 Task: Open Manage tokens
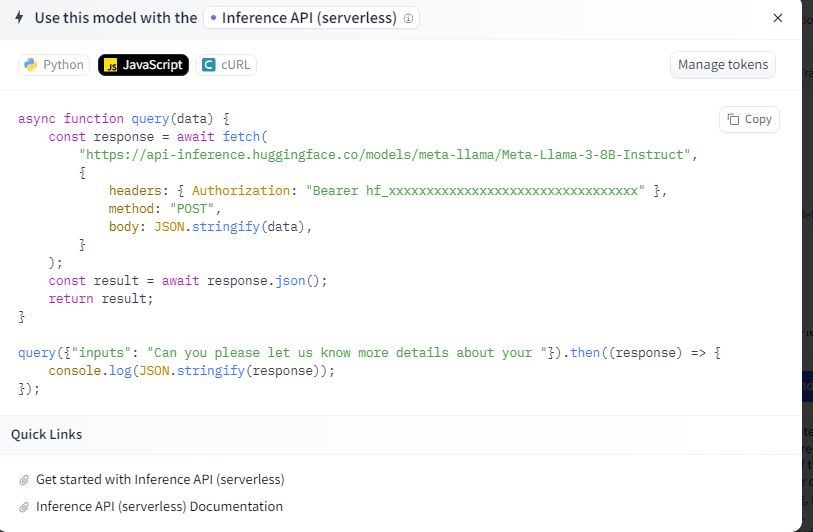(723, 65)
